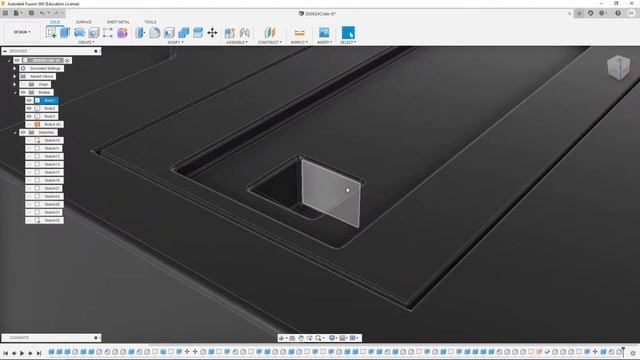Toggle root component visibility eye
Viewport: 640px width, 360px height.
point(17,60)
